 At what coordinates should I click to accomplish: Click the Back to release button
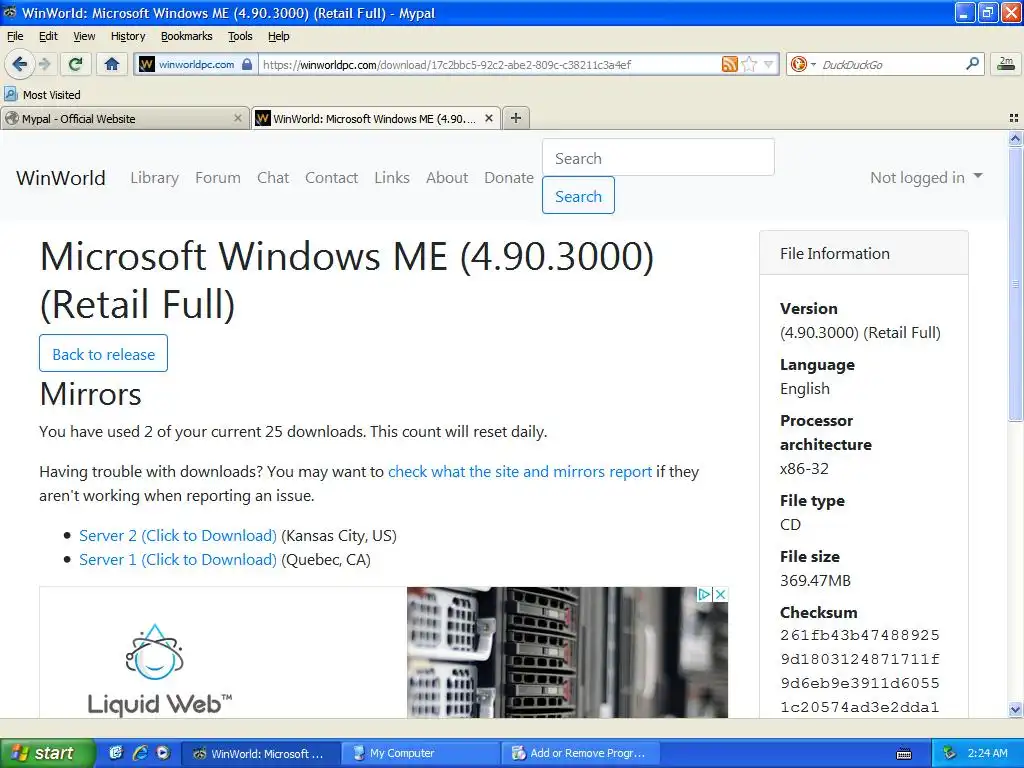tap(103, 353)
